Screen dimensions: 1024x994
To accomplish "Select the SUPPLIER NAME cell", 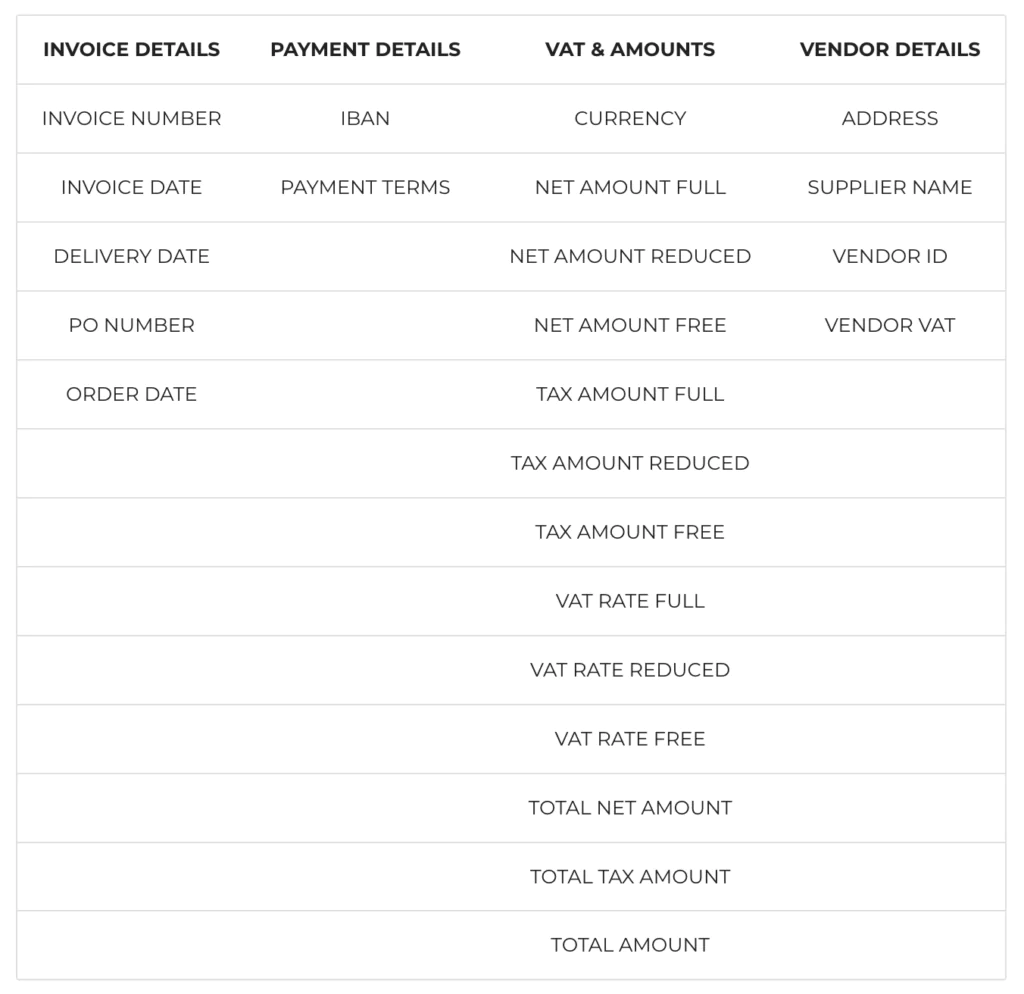I will [x=889, y=187].
